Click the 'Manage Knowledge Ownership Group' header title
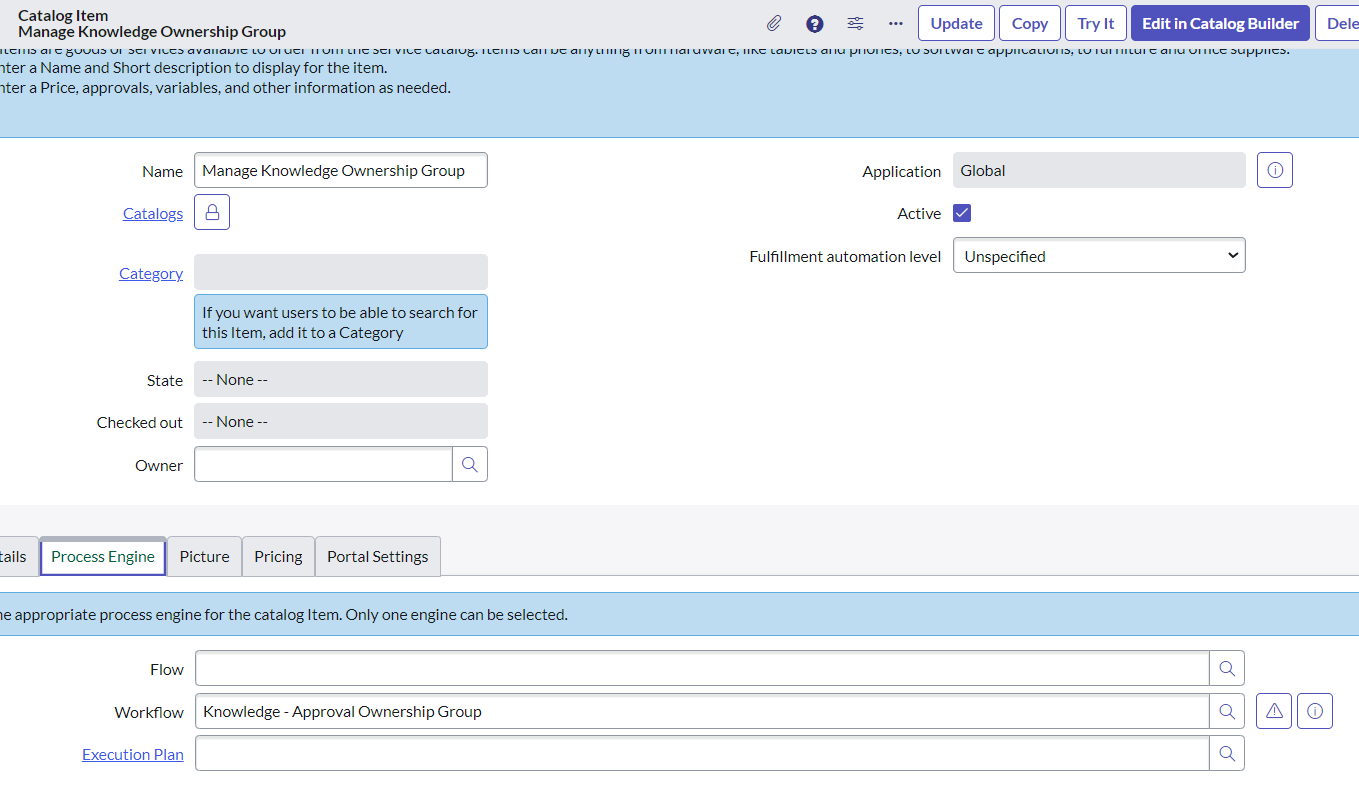Image resolution: width=1359 pixels, height=789 pixels. point(152,32)
